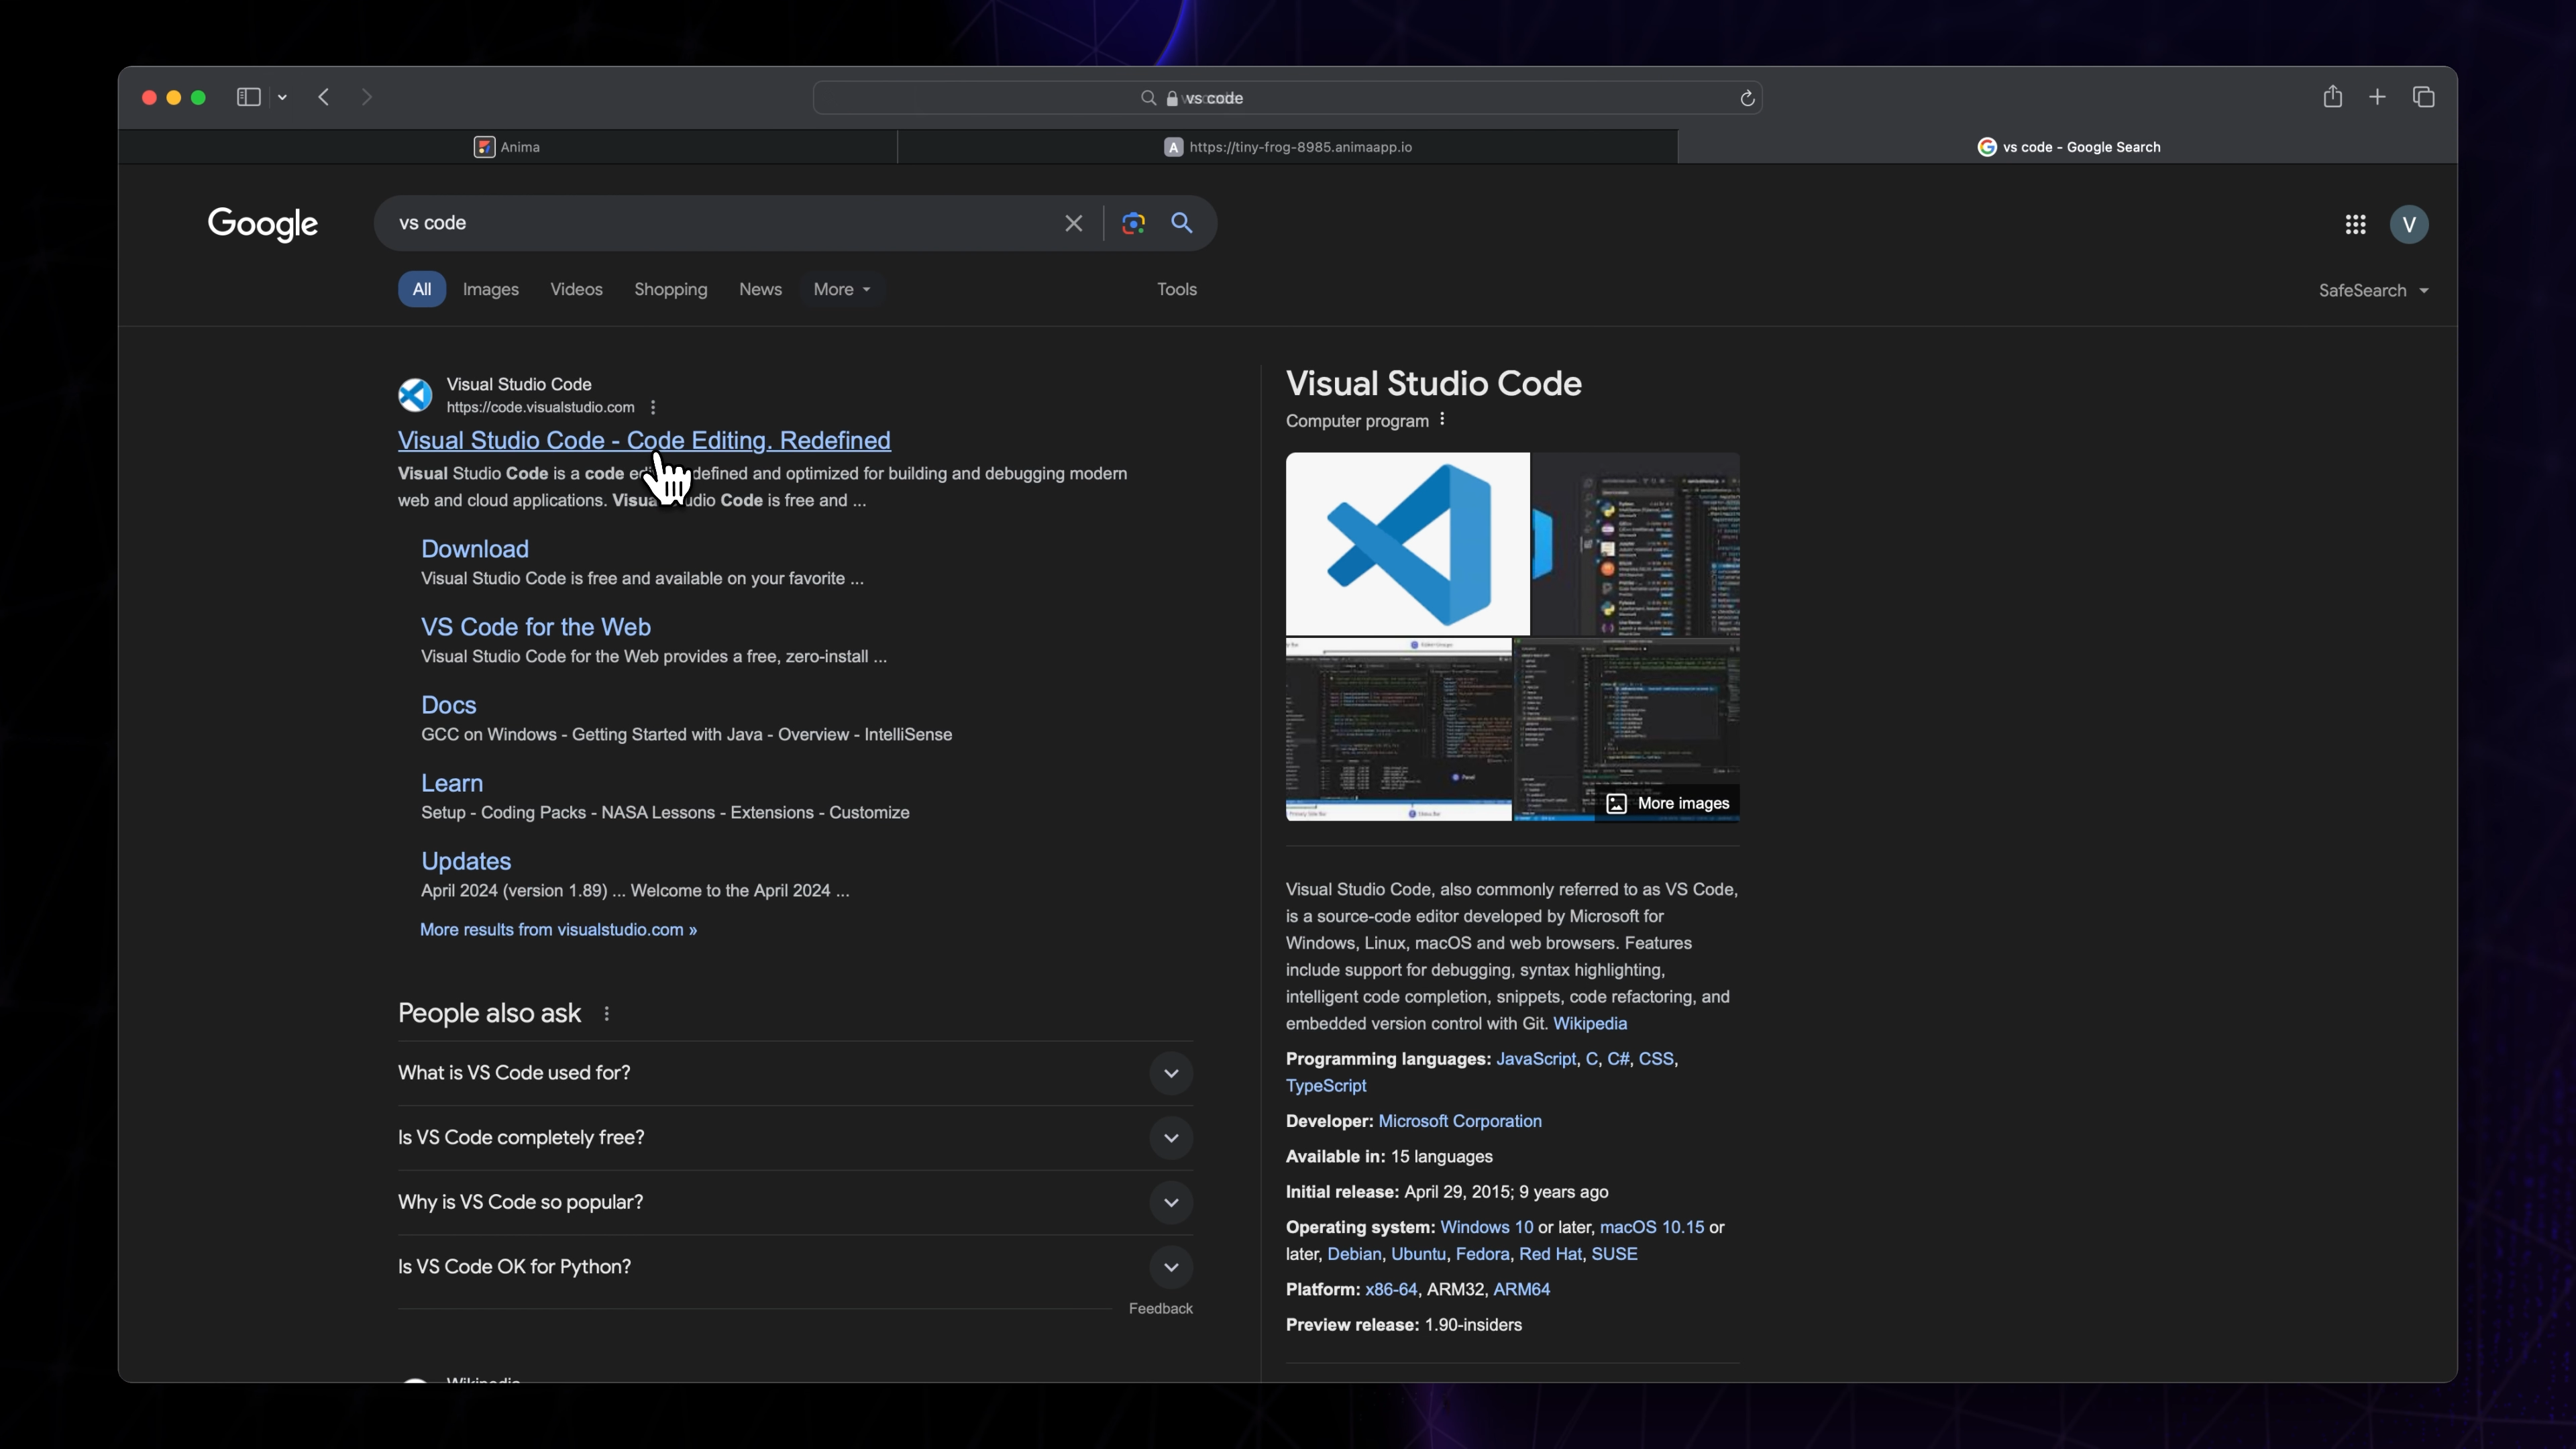This screenshot has height=1449, width=2576.
Task: Open the More search filters dropdown
Action: pos(841,289)
